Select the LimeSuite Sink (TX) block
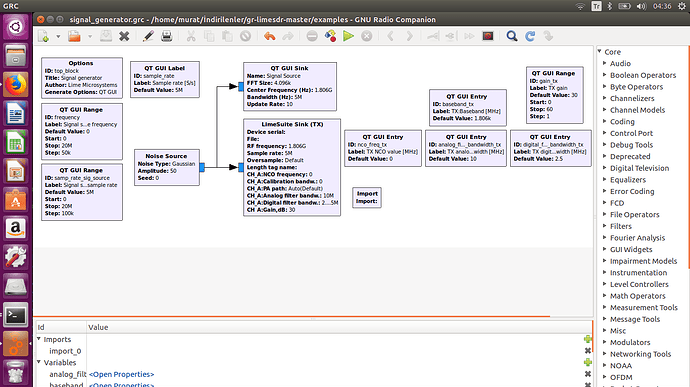Screen dimensions: 690x387 pos(292,167)
